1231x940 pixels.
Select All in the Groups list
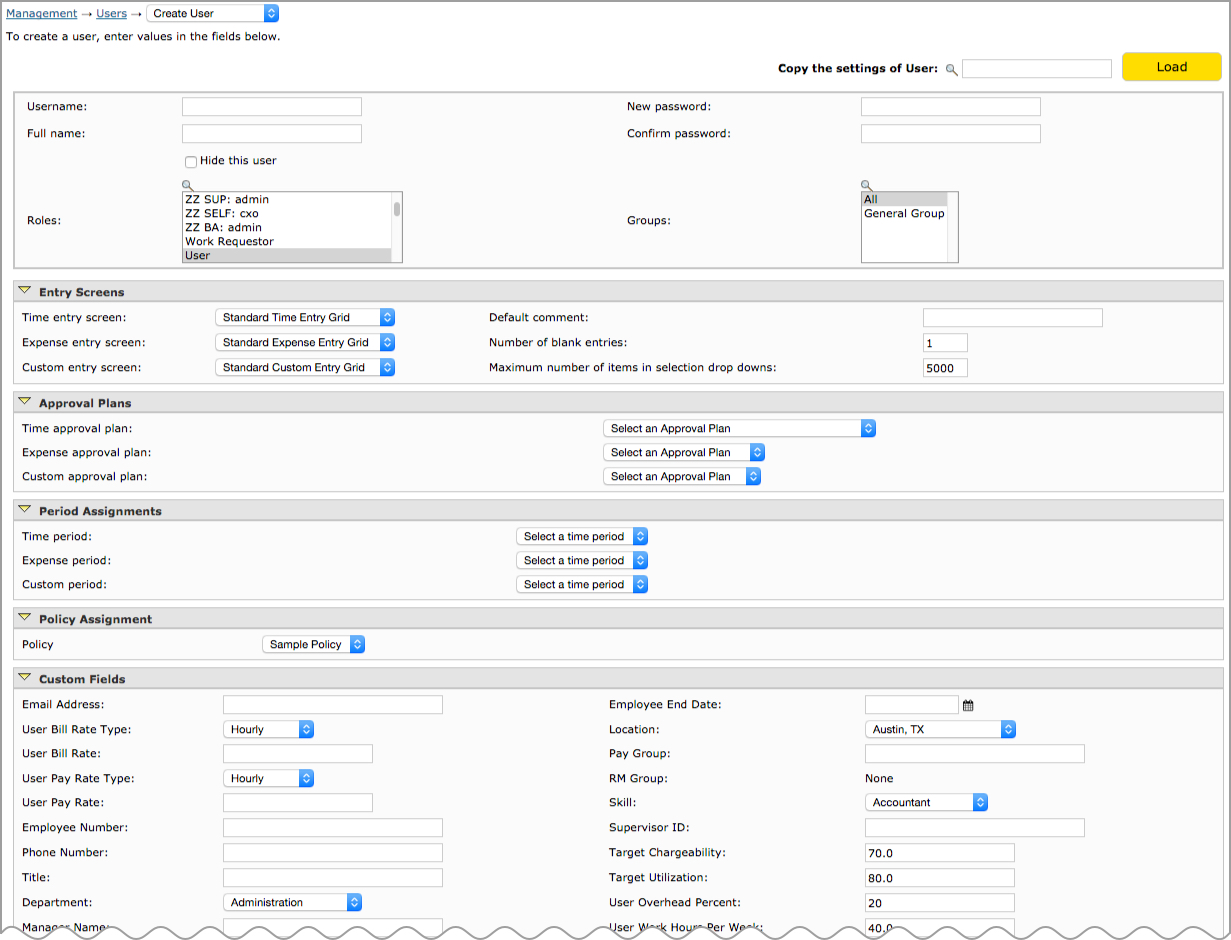pyautogui.click(x=904, y=199)
